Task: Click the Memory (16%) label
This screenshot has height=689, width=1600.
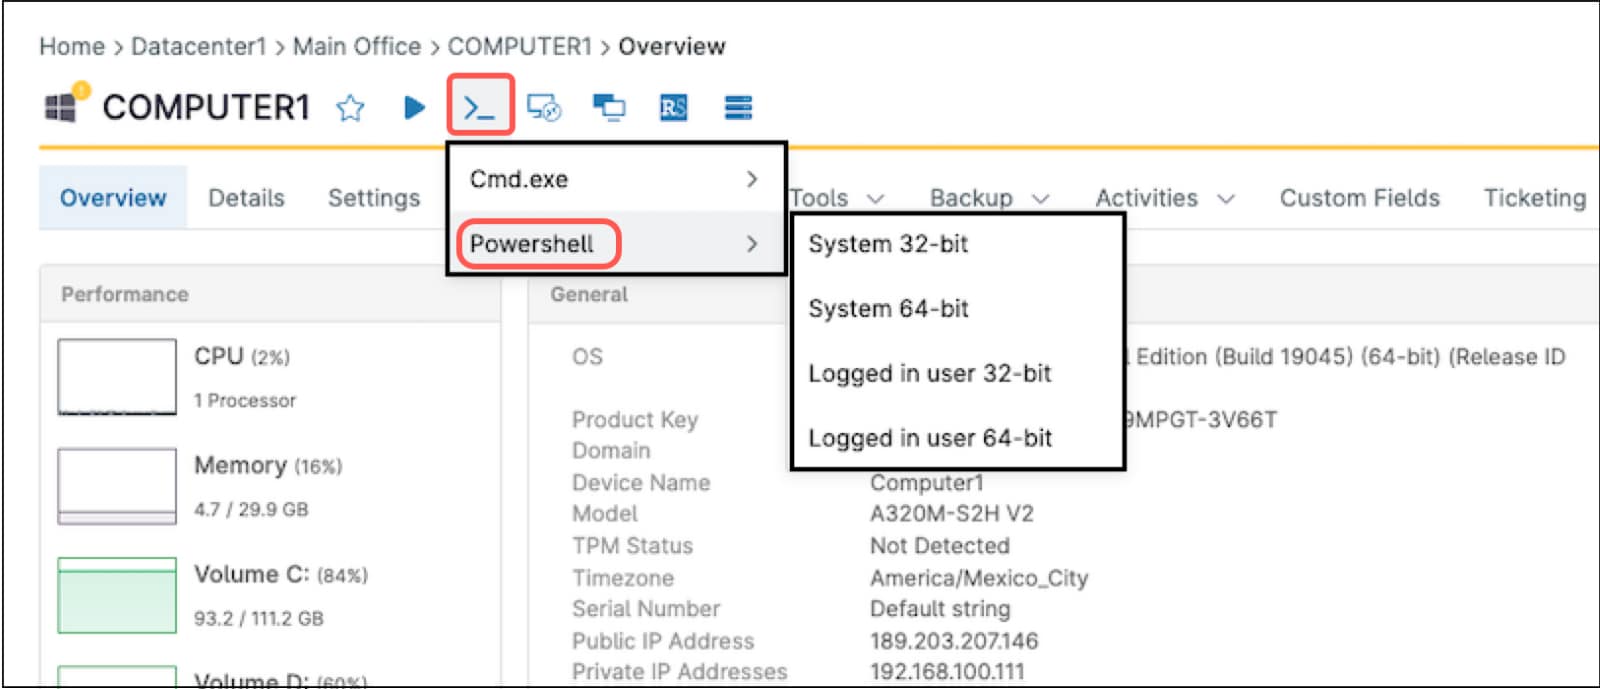Action: [268, 465]
